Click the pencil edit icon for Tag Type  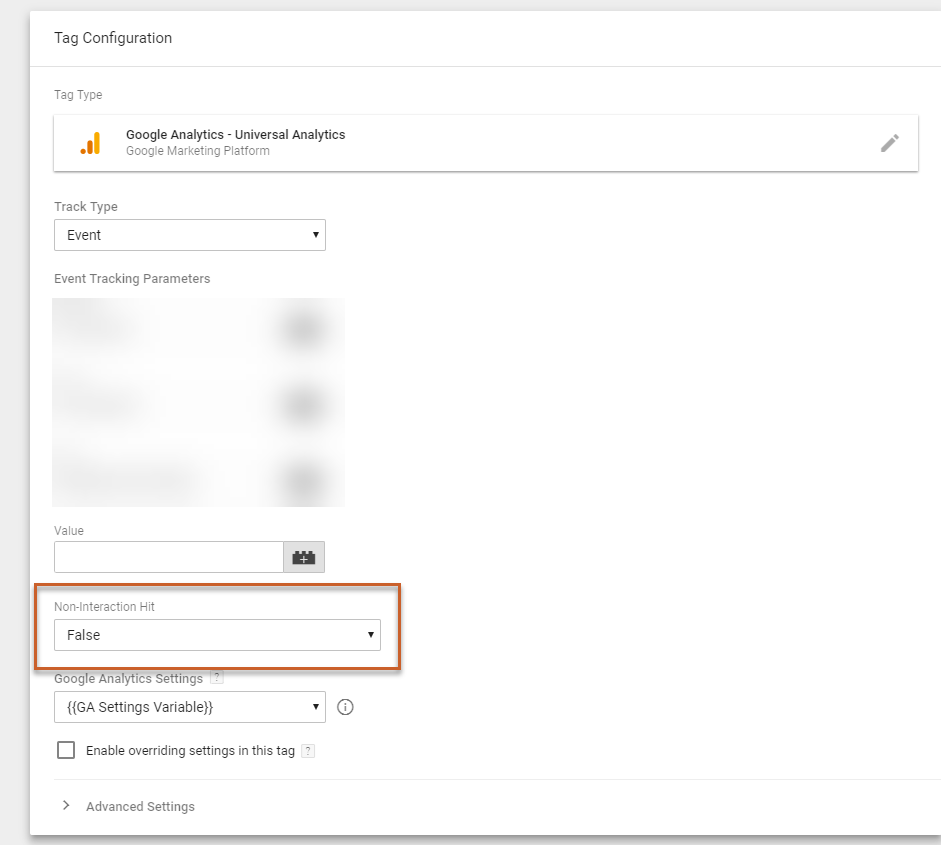pos(889,143)
